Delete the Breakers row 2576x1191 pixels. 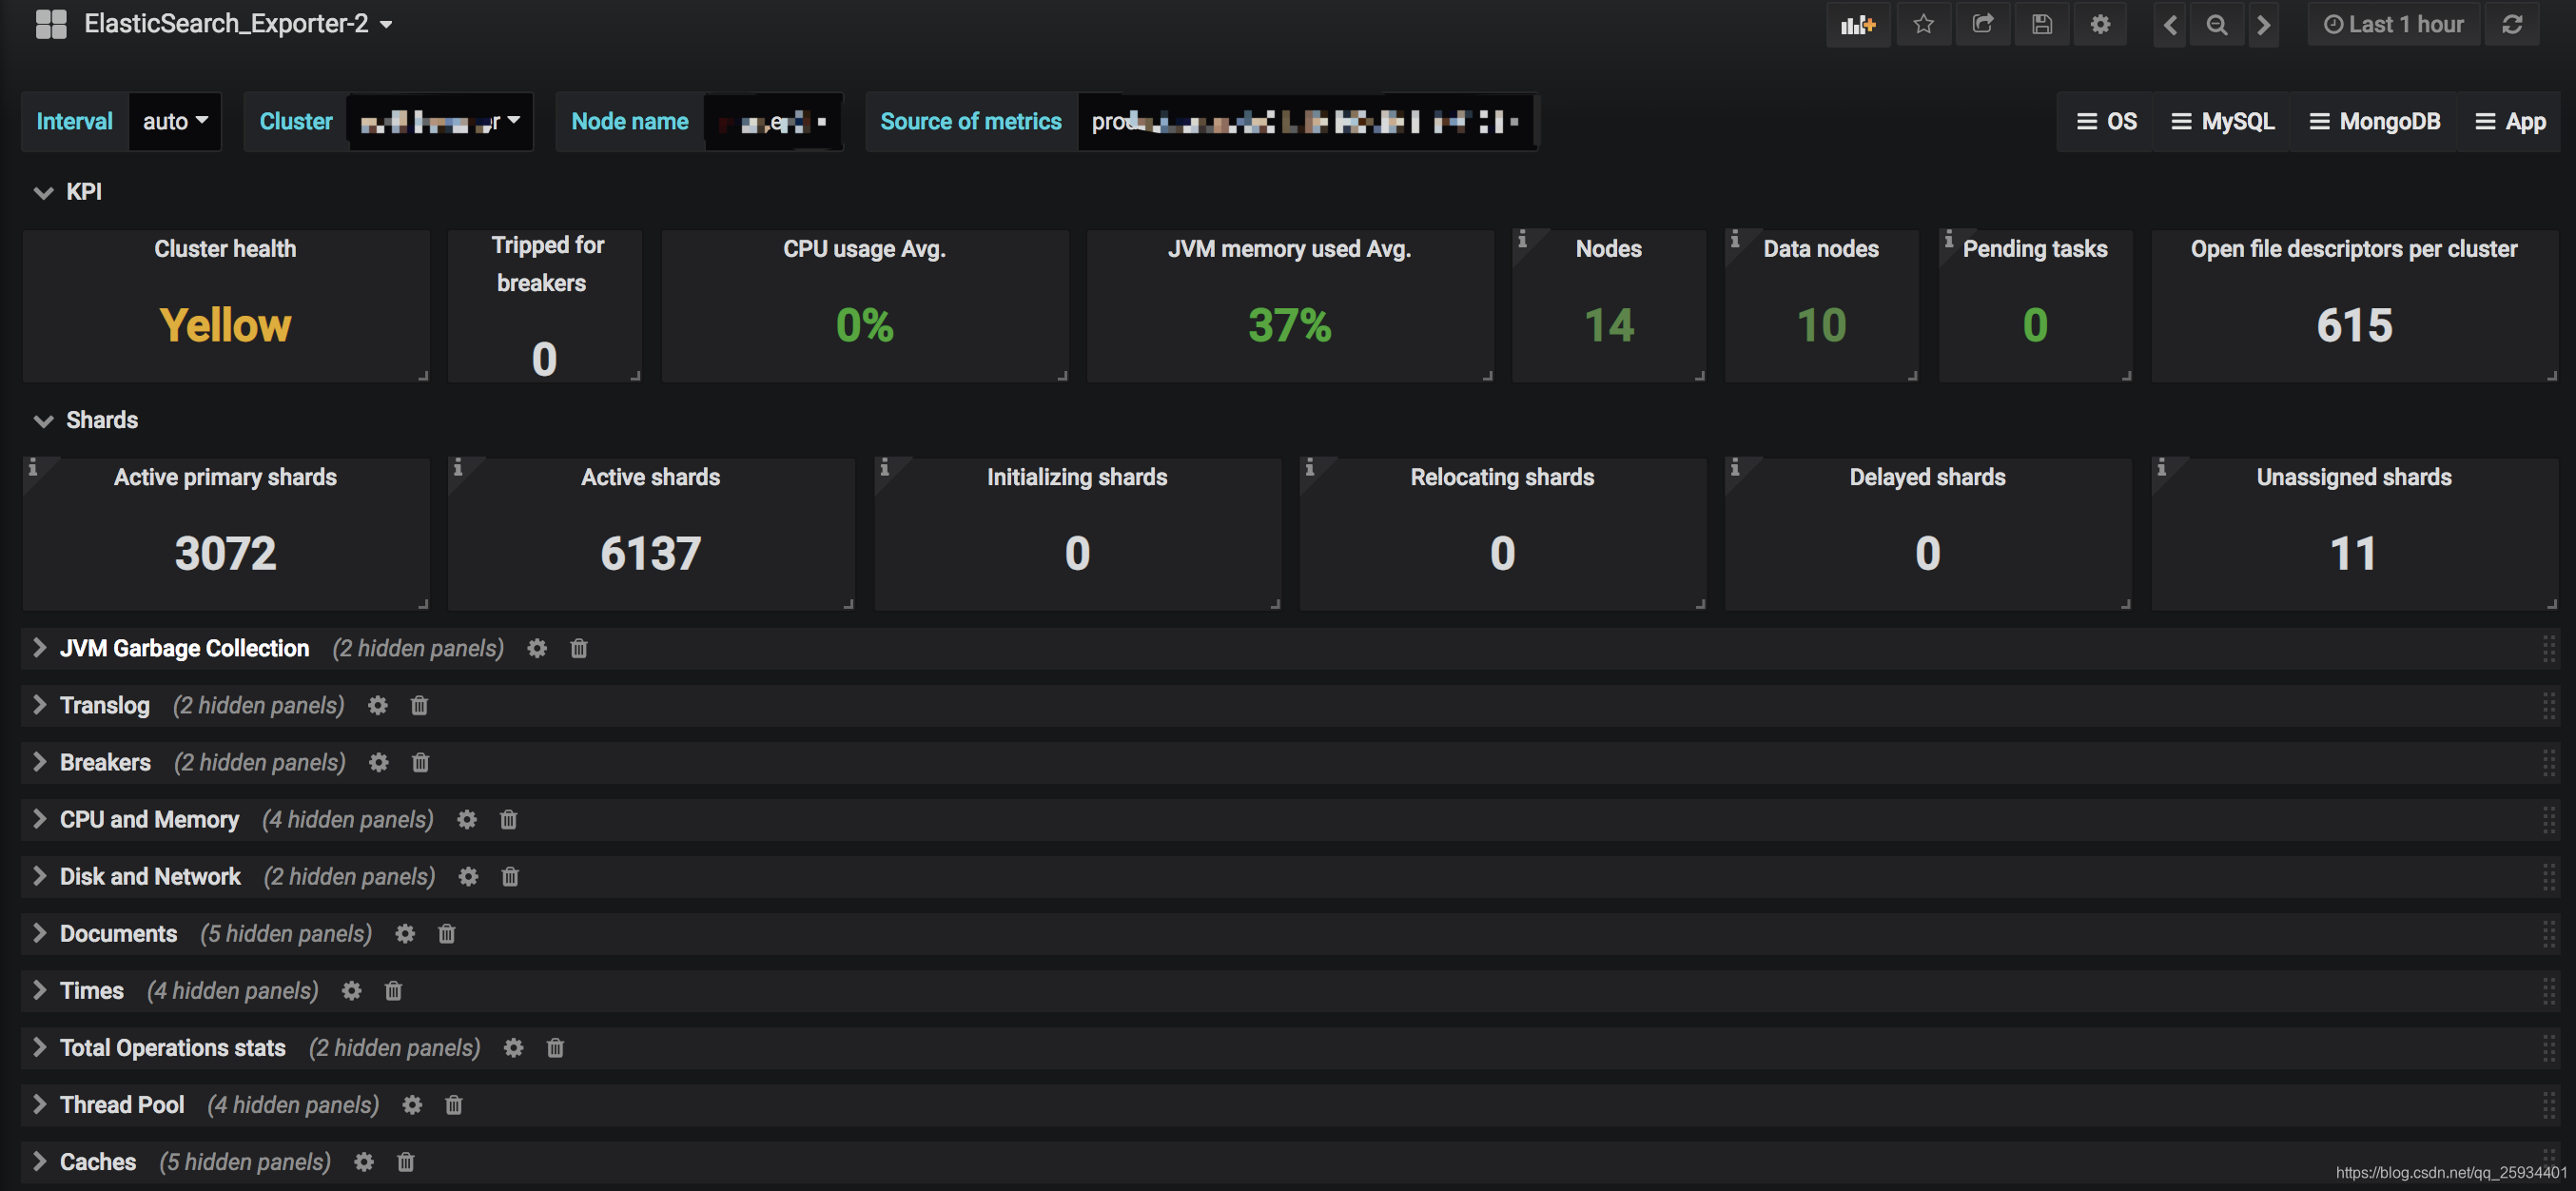click(420, 762)
